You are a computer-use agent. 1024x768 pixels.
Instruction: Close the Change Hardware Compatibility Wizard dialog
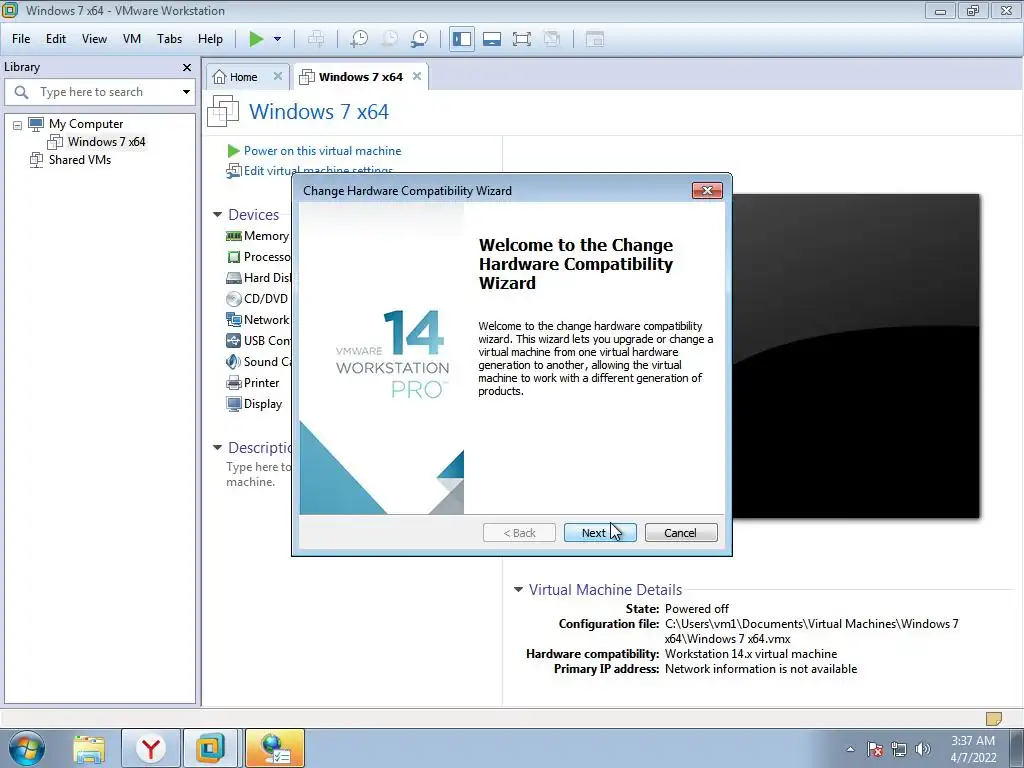tap(707, 190)
